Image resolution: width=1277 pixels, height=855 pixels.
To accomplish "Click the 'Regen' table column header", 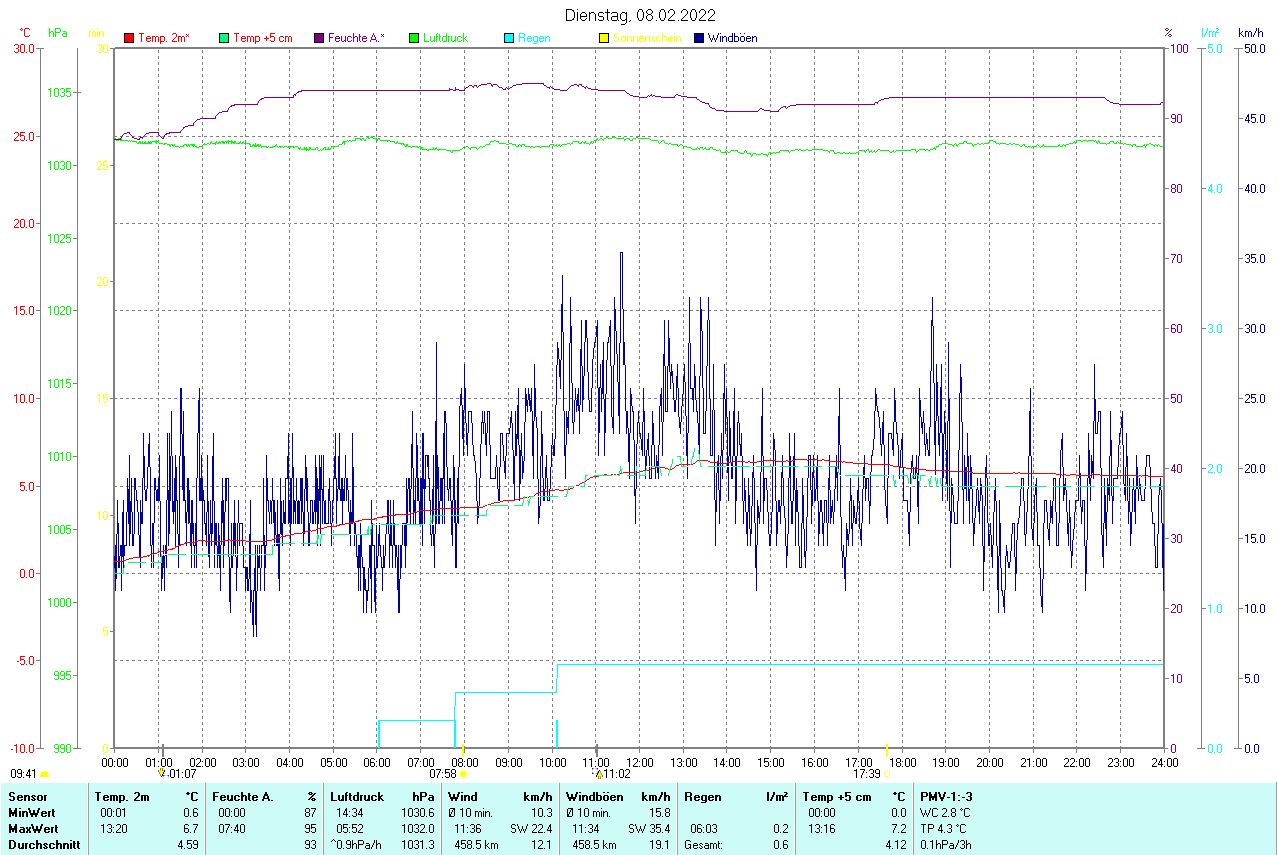I will pyautogui.click(x=703, y=797).
